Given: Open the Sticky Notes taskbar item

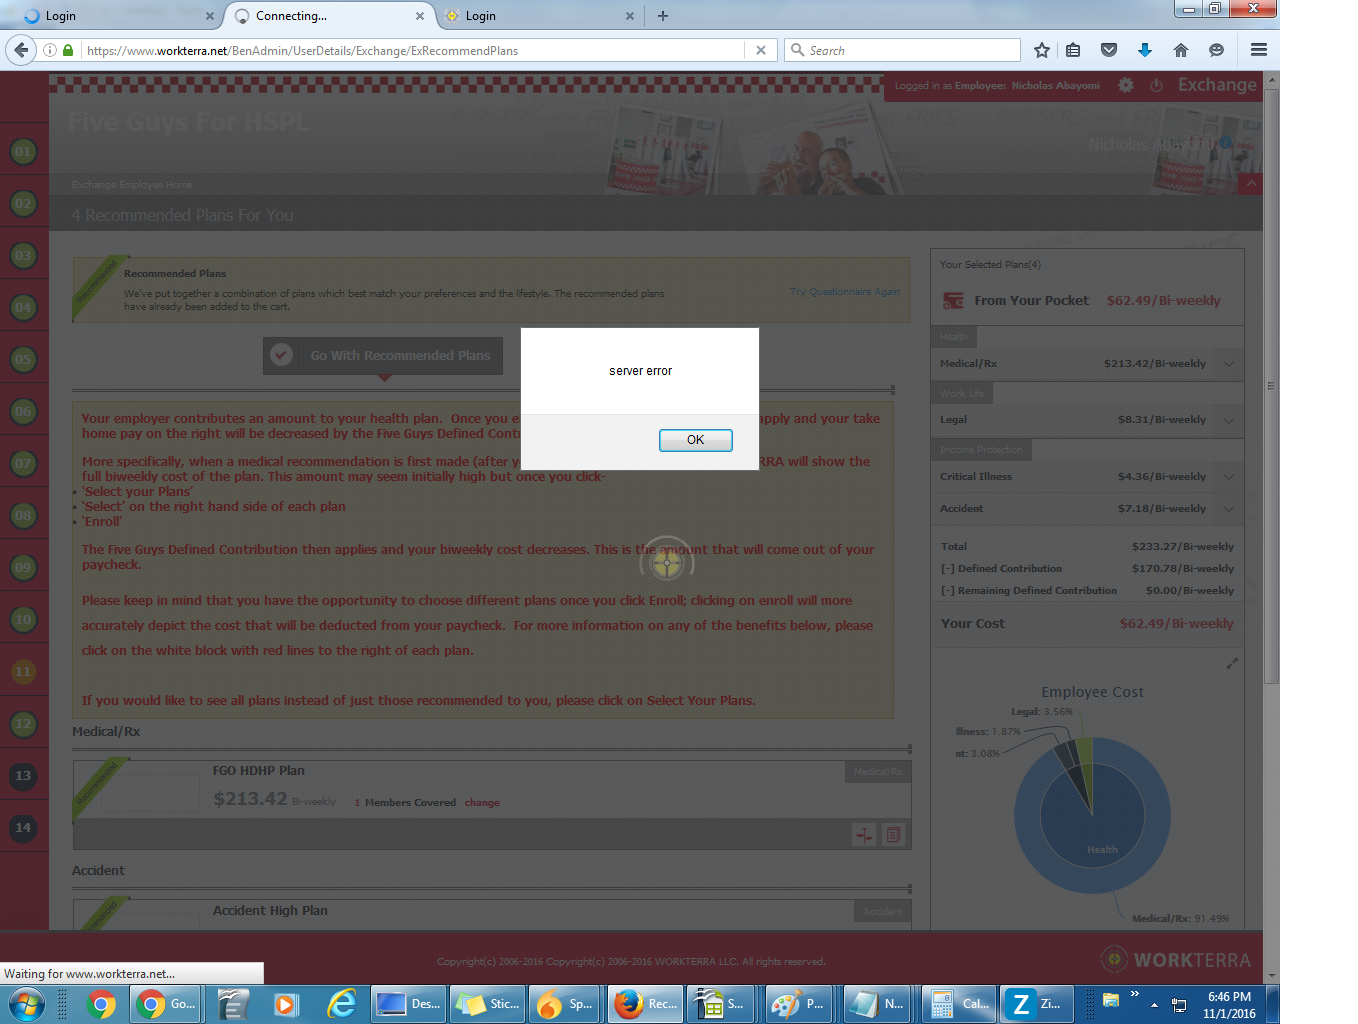Looking at the screenshot, I should [x=487, y=1004].
